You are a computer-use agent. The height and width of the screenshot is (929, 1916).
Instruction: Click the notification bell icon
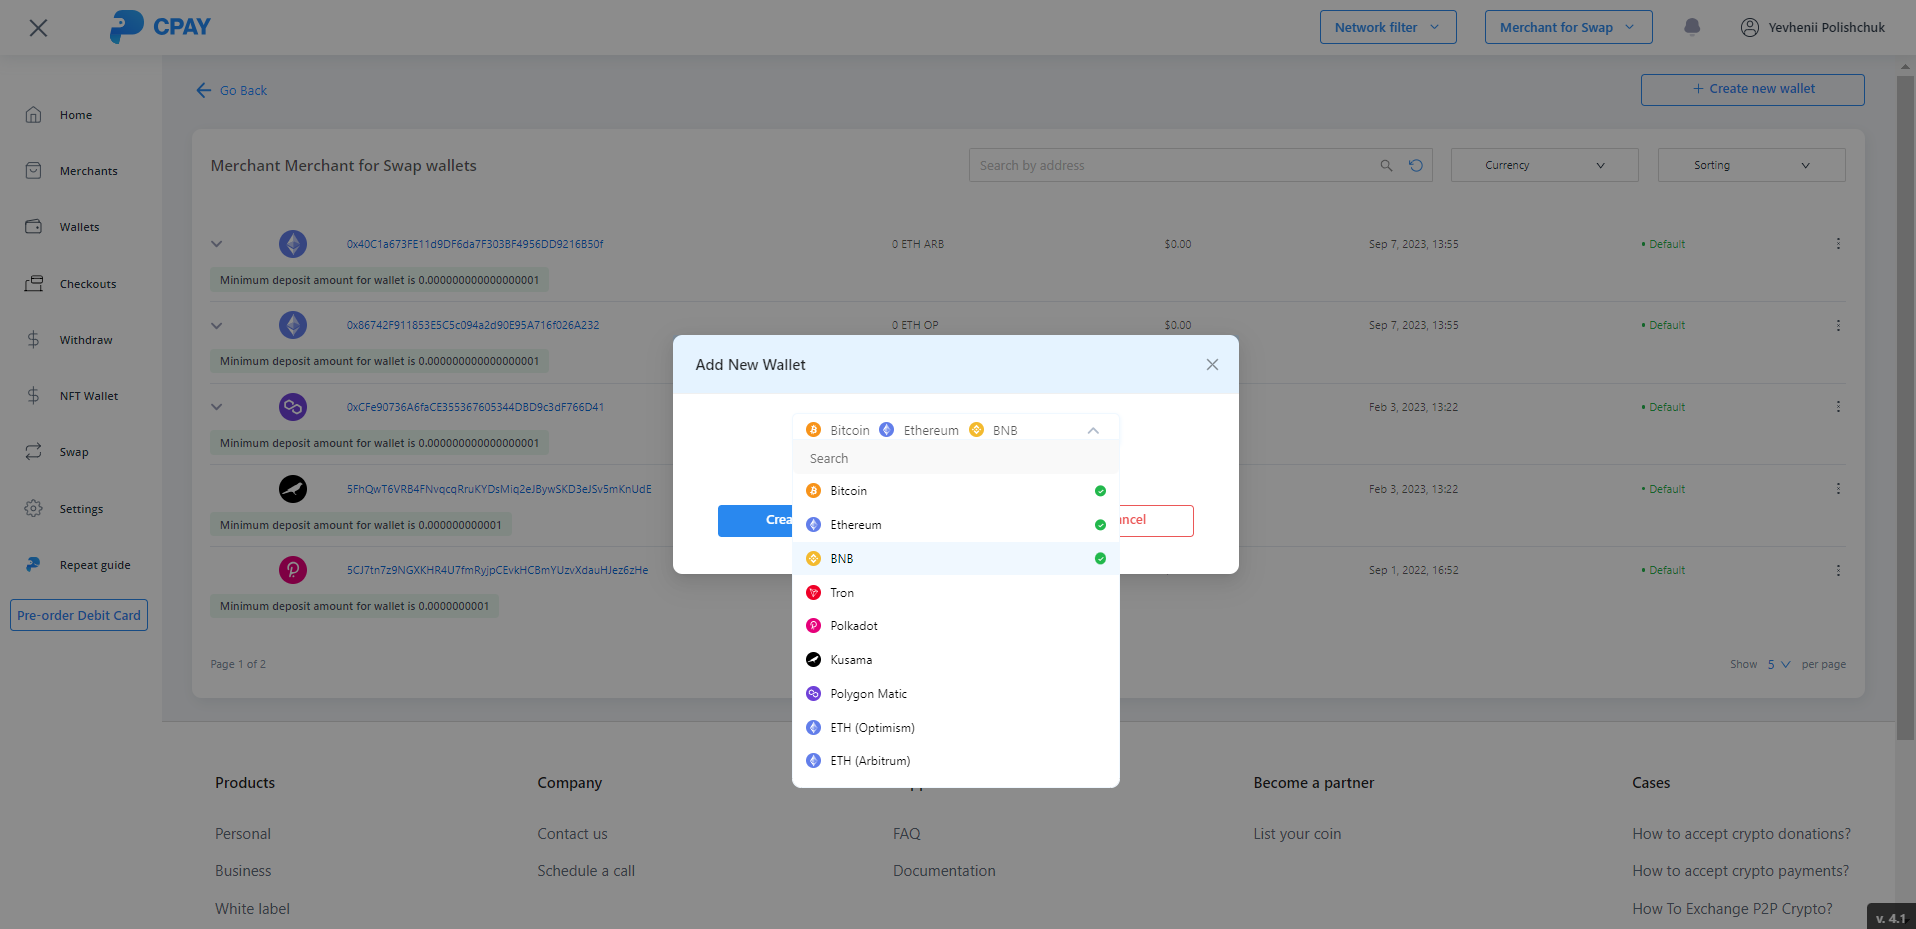click(1692, 27)
